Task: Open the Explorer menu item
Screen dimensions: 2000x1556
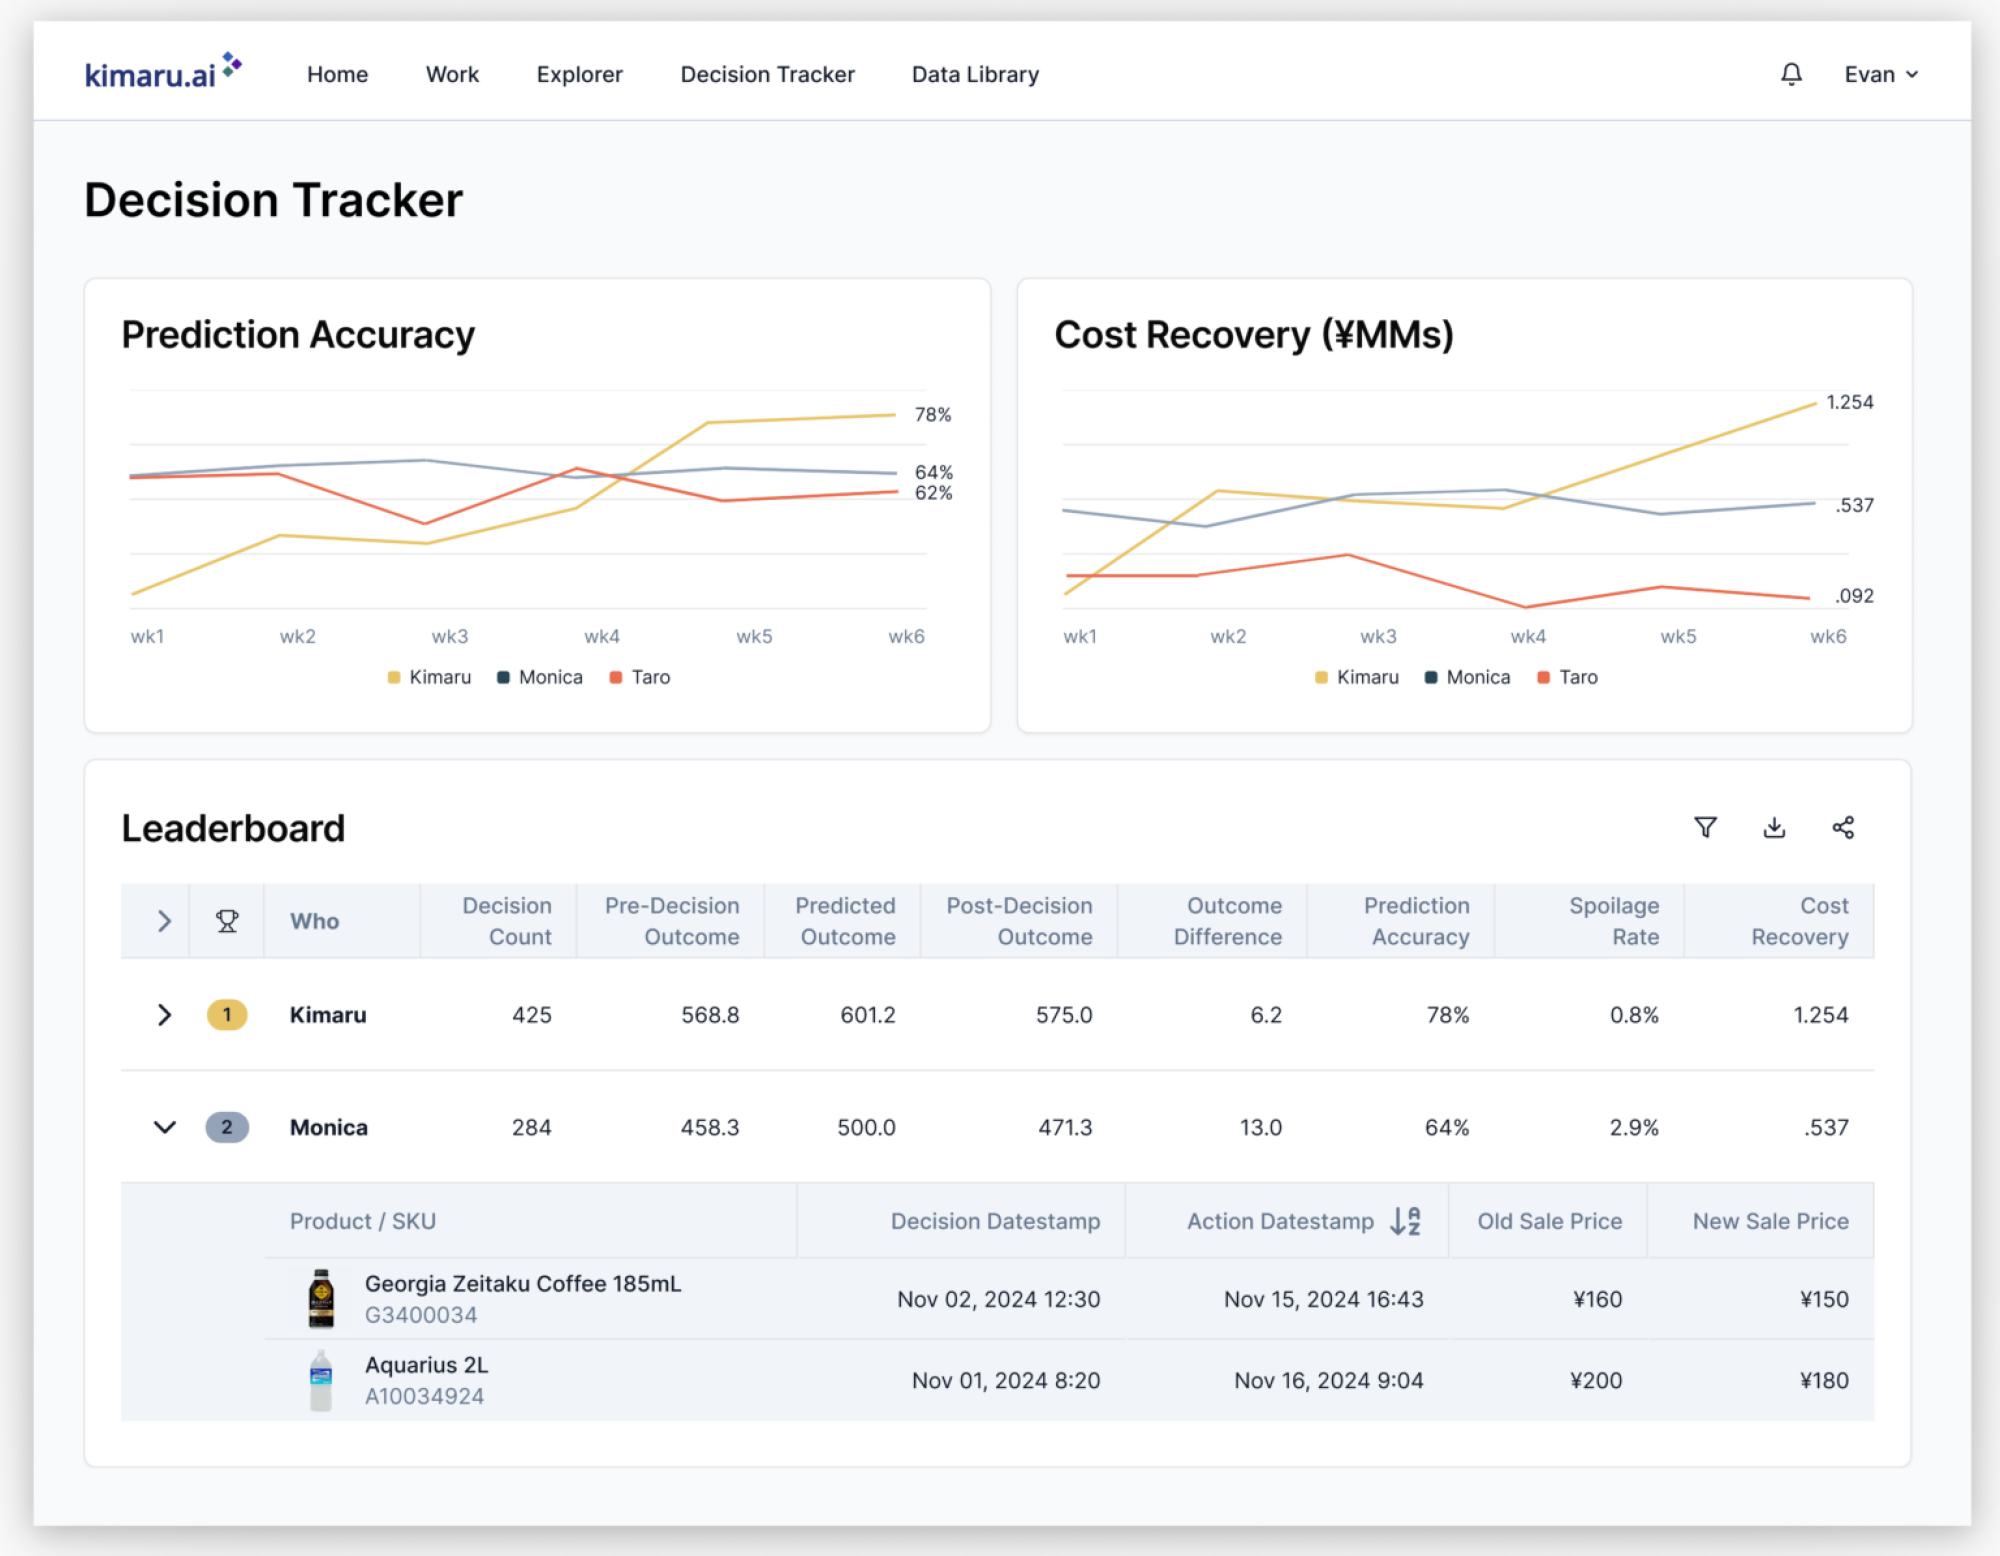Action: 579,74
